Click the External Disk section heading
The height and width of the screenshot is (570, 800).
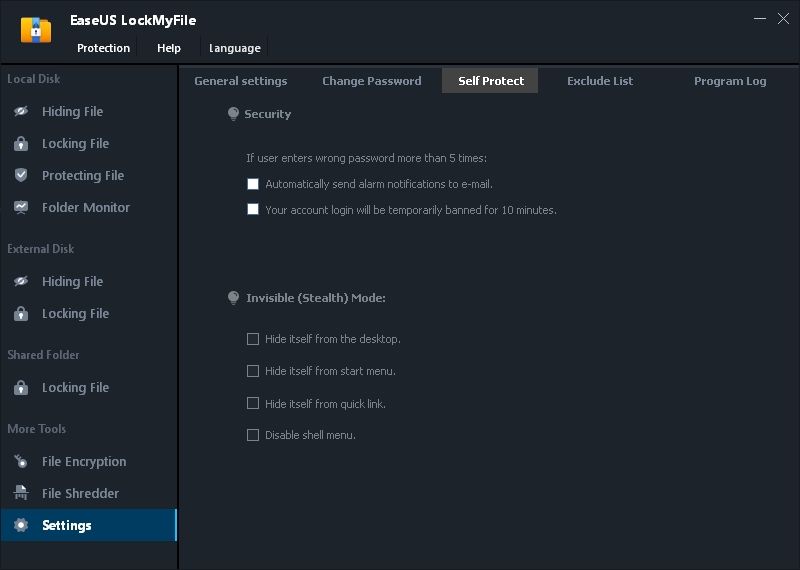tap(41, 249)
